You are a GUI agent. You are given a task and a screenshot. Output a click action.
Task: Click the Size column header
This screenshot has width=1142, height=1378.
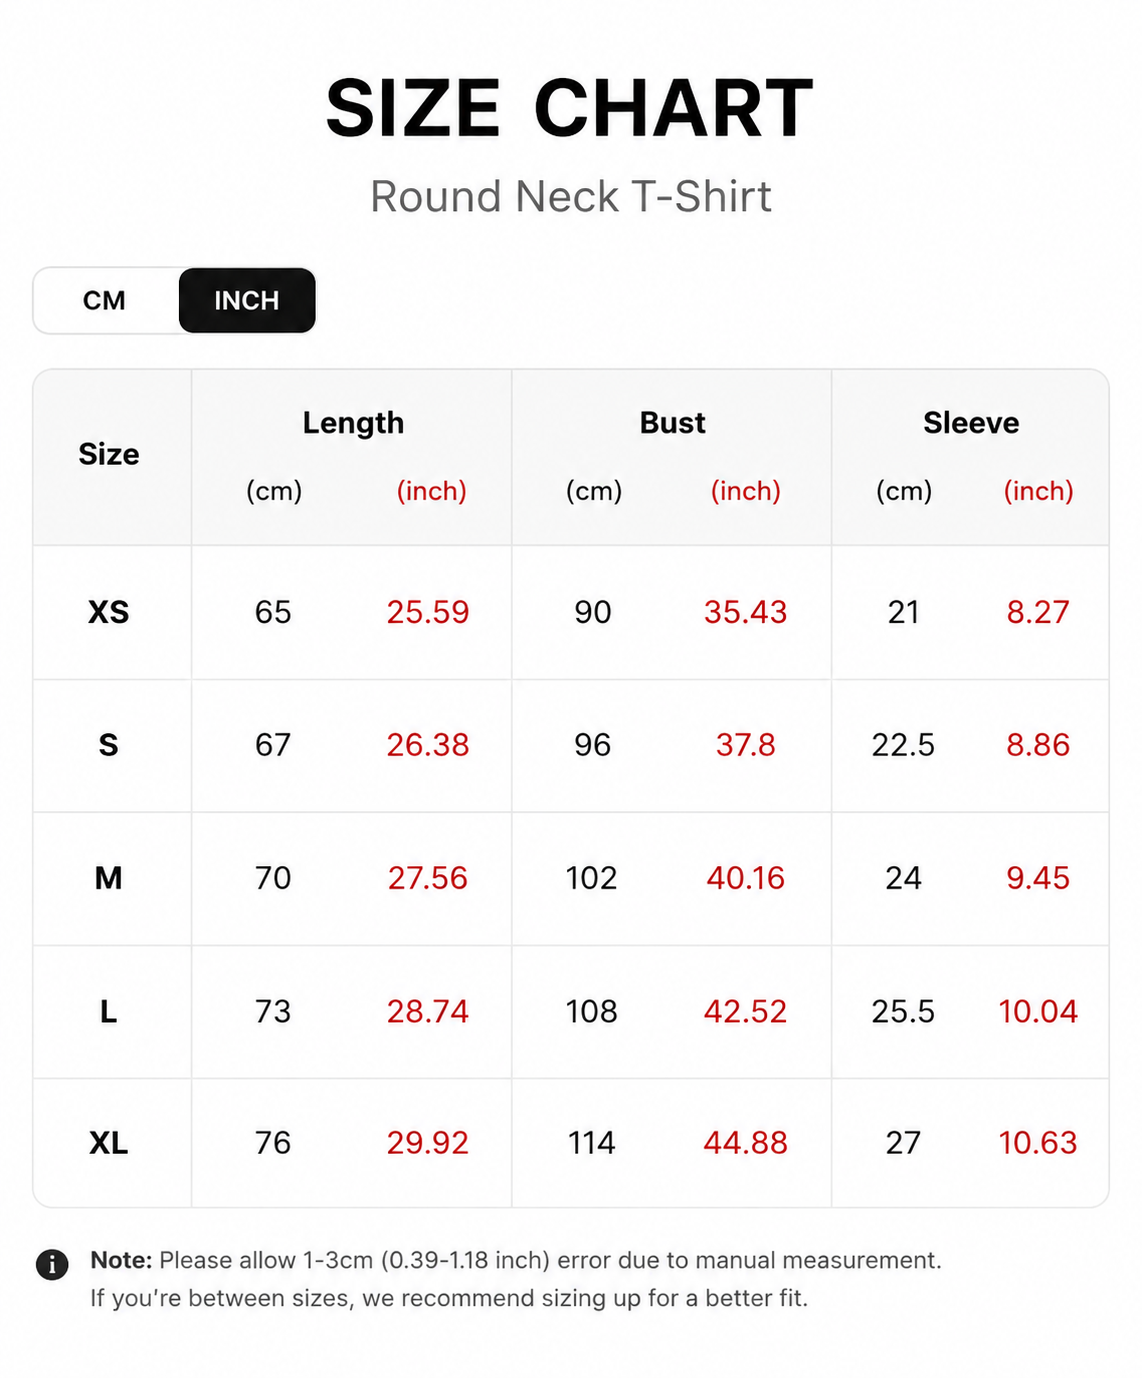coord(109,454)
